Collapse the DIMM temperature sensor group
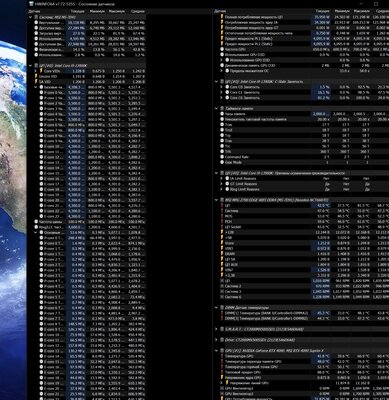The width and height of the screenshot is (389, 400). [217, 308]
